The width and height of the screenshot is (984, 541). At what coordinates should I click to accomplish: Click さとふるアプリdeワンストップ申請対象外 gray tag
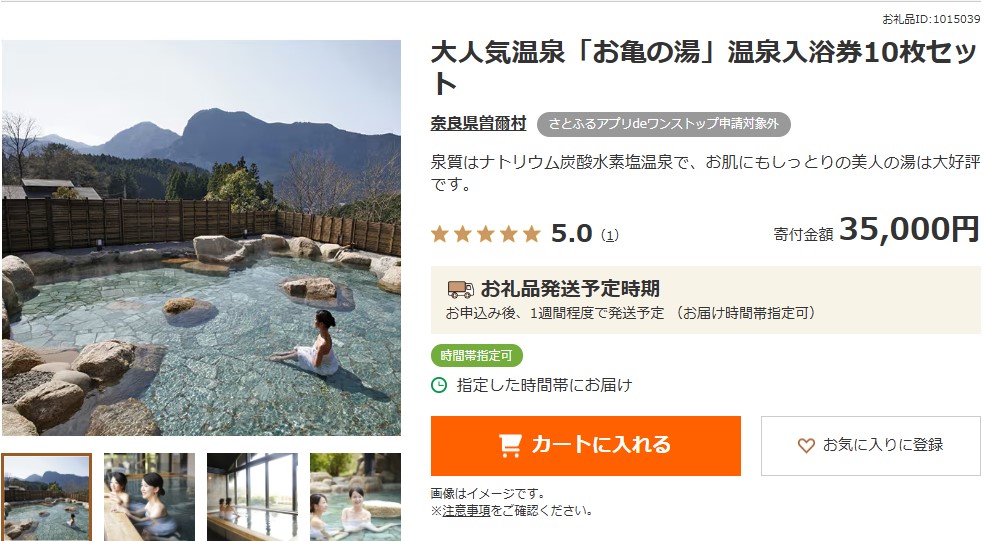[663, 124]
